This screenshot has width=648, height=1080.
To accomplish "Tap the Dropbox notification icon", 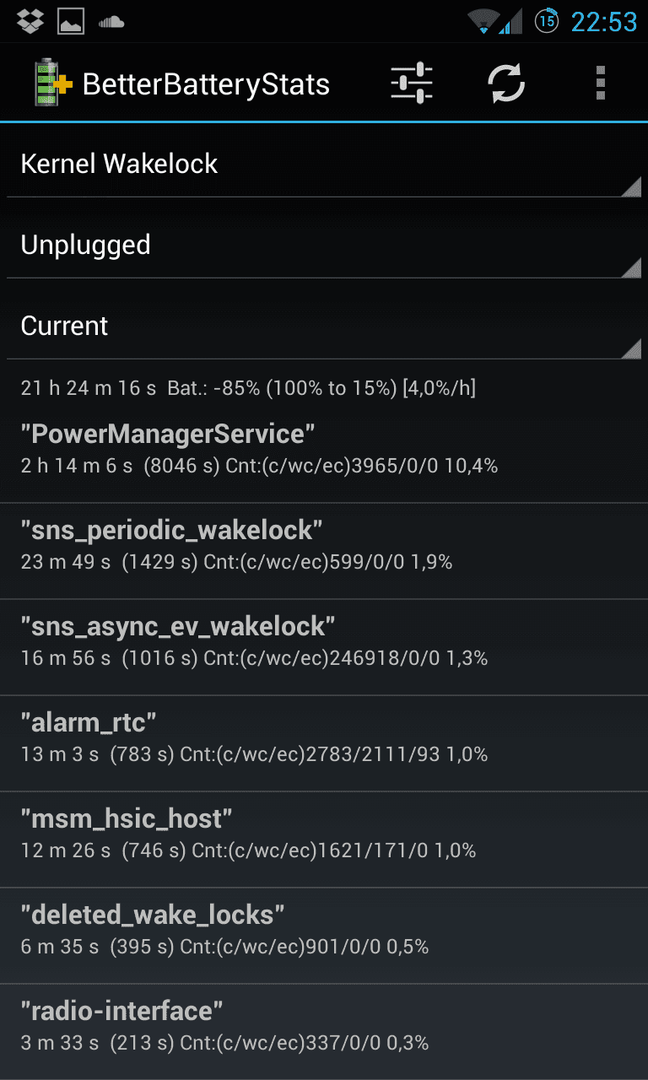I will pyautogui.click(x=30, y=22).
